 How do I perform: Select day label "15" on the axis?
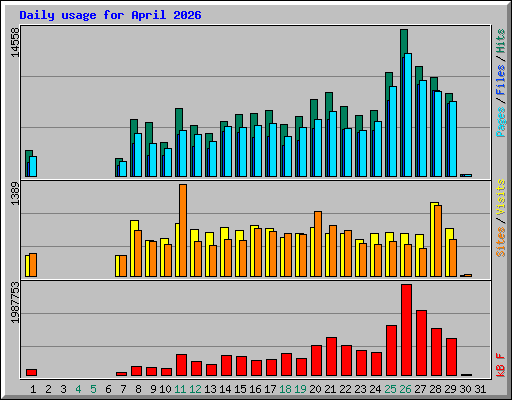coord(240,389)
